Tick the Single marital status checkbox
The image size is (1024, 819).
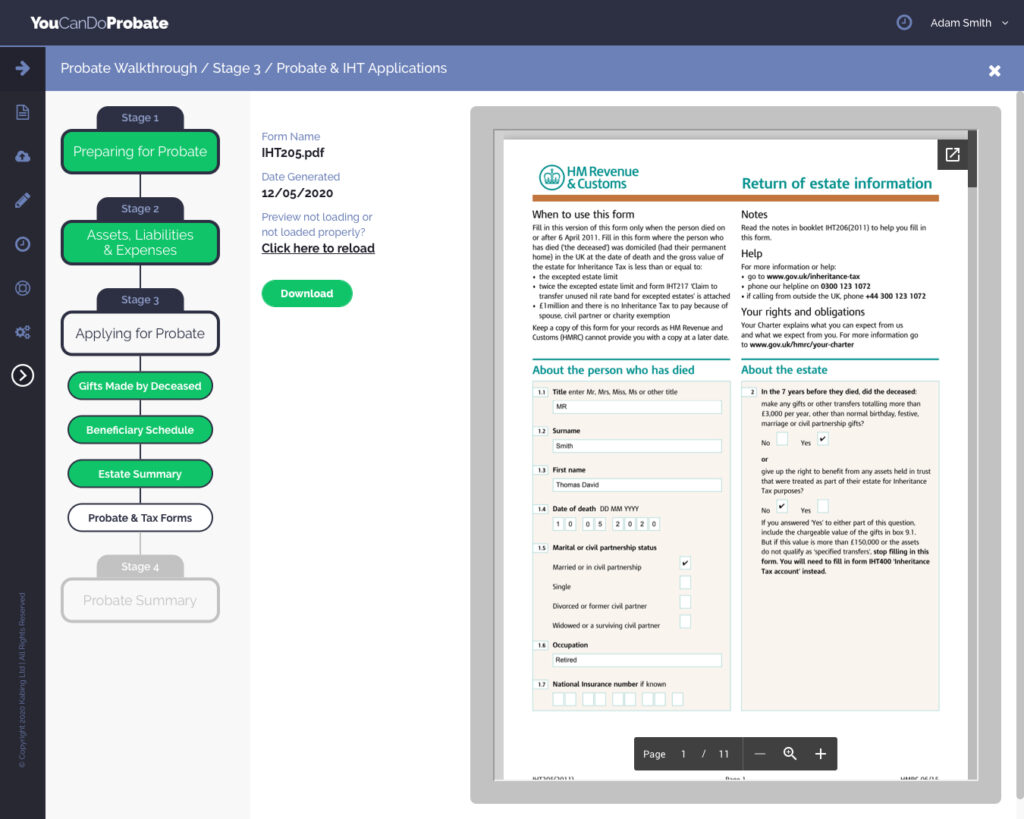coord(685,583)
